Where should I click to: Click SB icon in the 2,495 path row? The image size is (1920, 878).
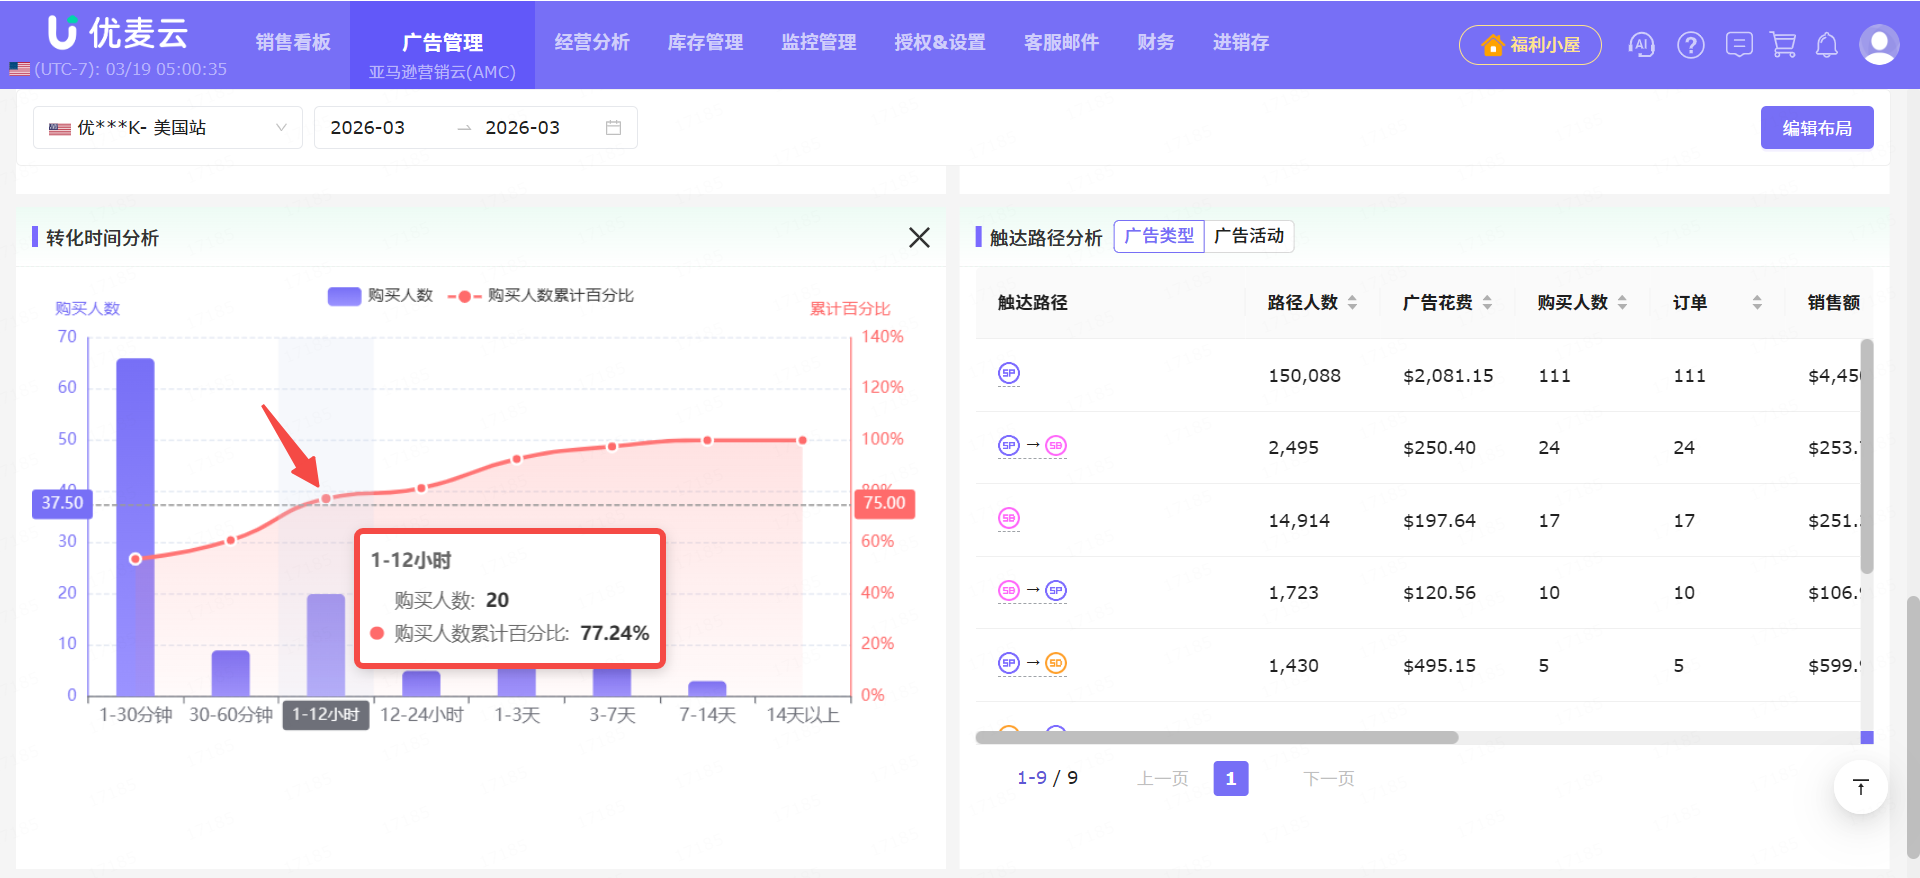[x=1056, y=445]
